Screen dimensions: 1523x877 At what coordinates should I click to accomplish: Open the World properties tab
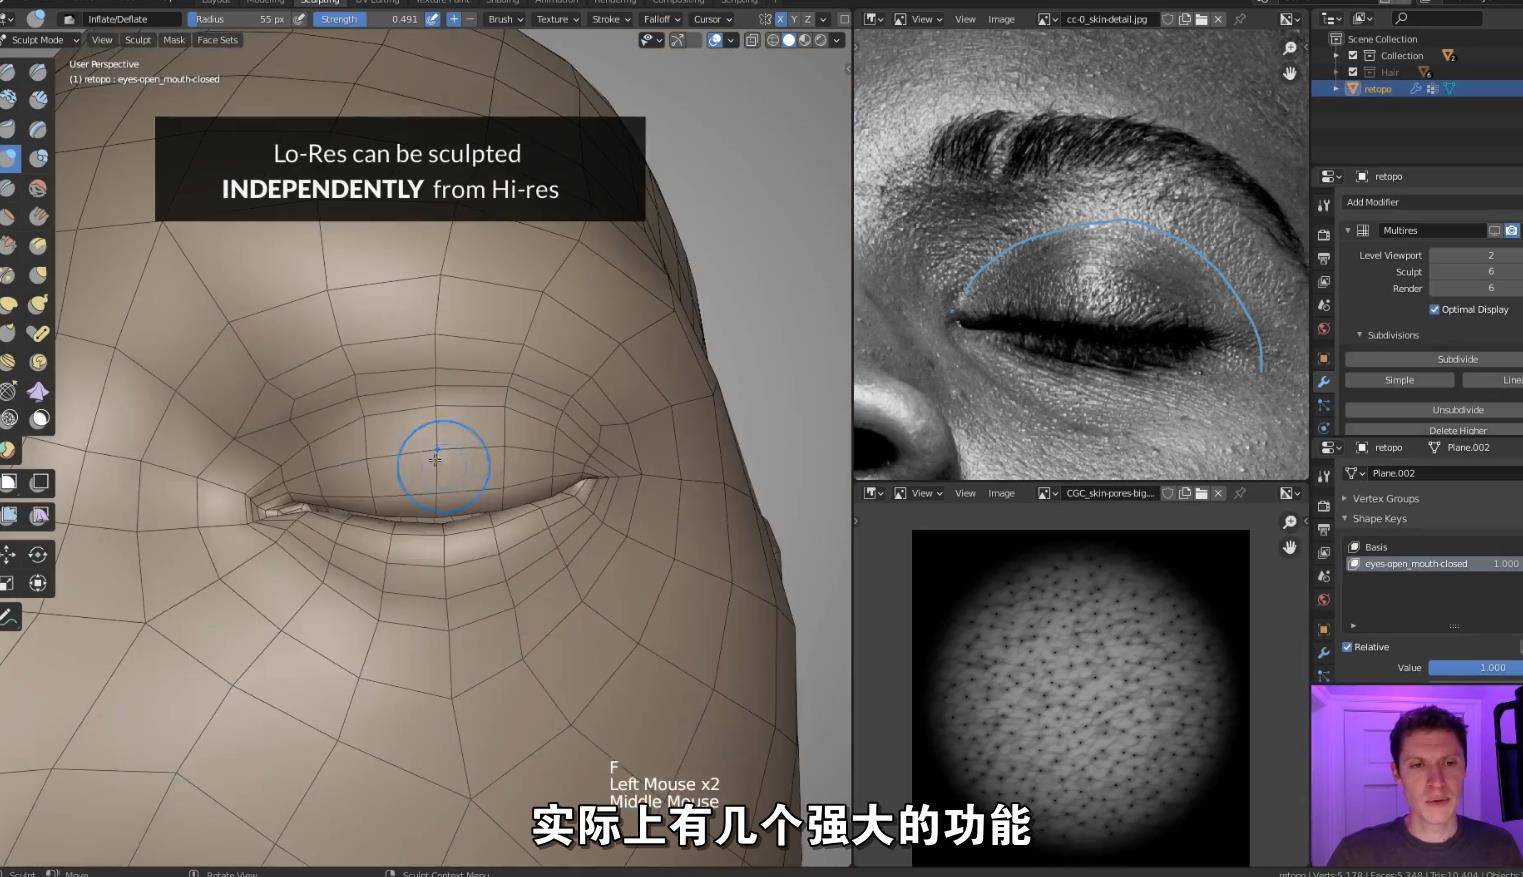click(1324, 329)
